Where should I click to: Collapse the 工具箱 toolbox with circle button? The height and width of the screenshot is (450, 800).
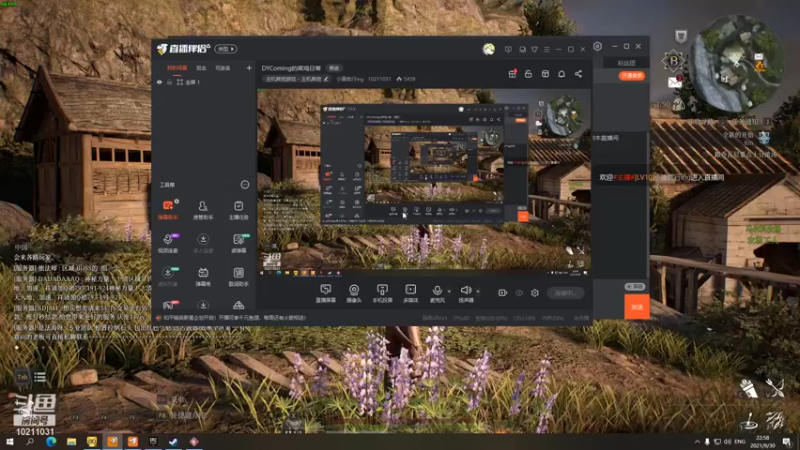click(245, 185)
